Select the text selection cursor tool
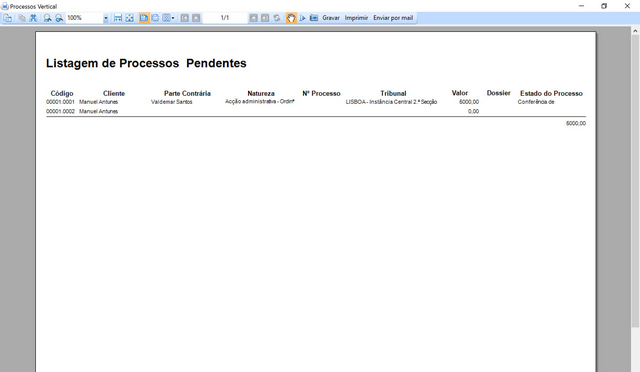The width and height of the screenshot is (640, 372). (x=302, y=18)
